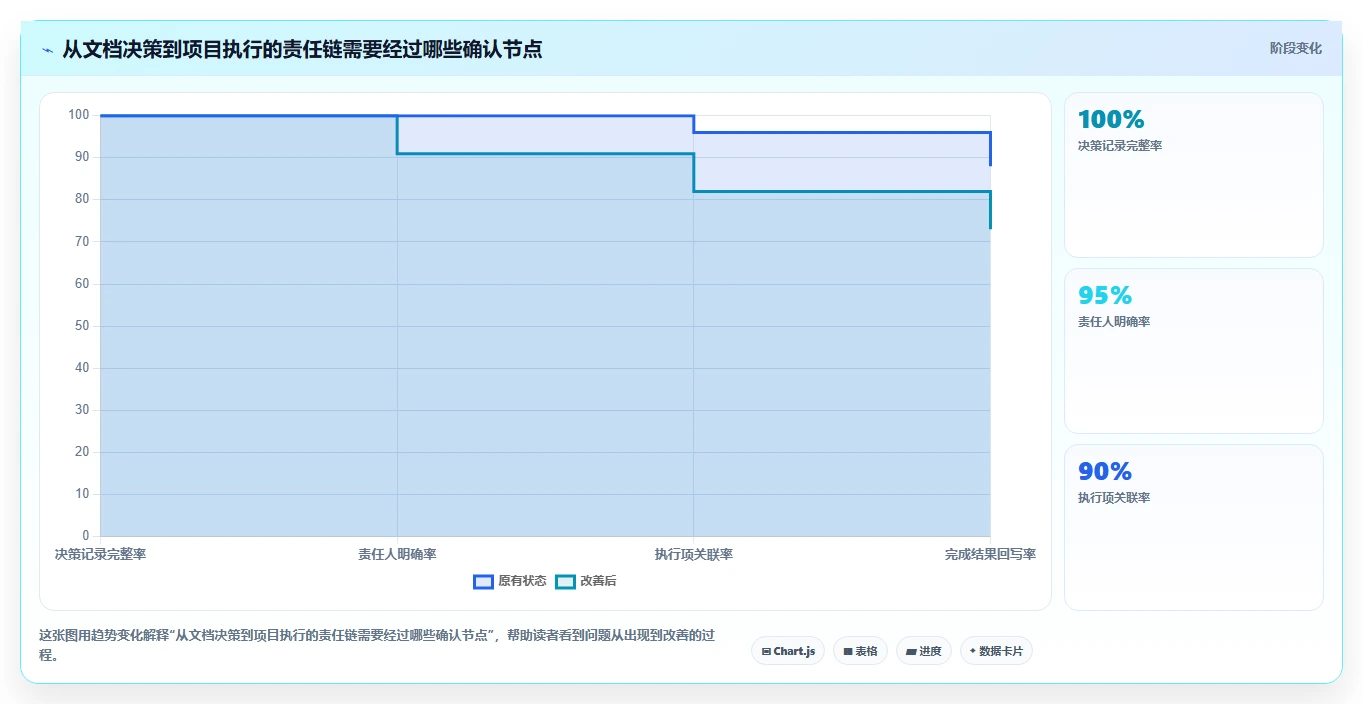Click the 进度 tag
The image size is (1363, 704).
pyautogui.click(x=924, y=651)
